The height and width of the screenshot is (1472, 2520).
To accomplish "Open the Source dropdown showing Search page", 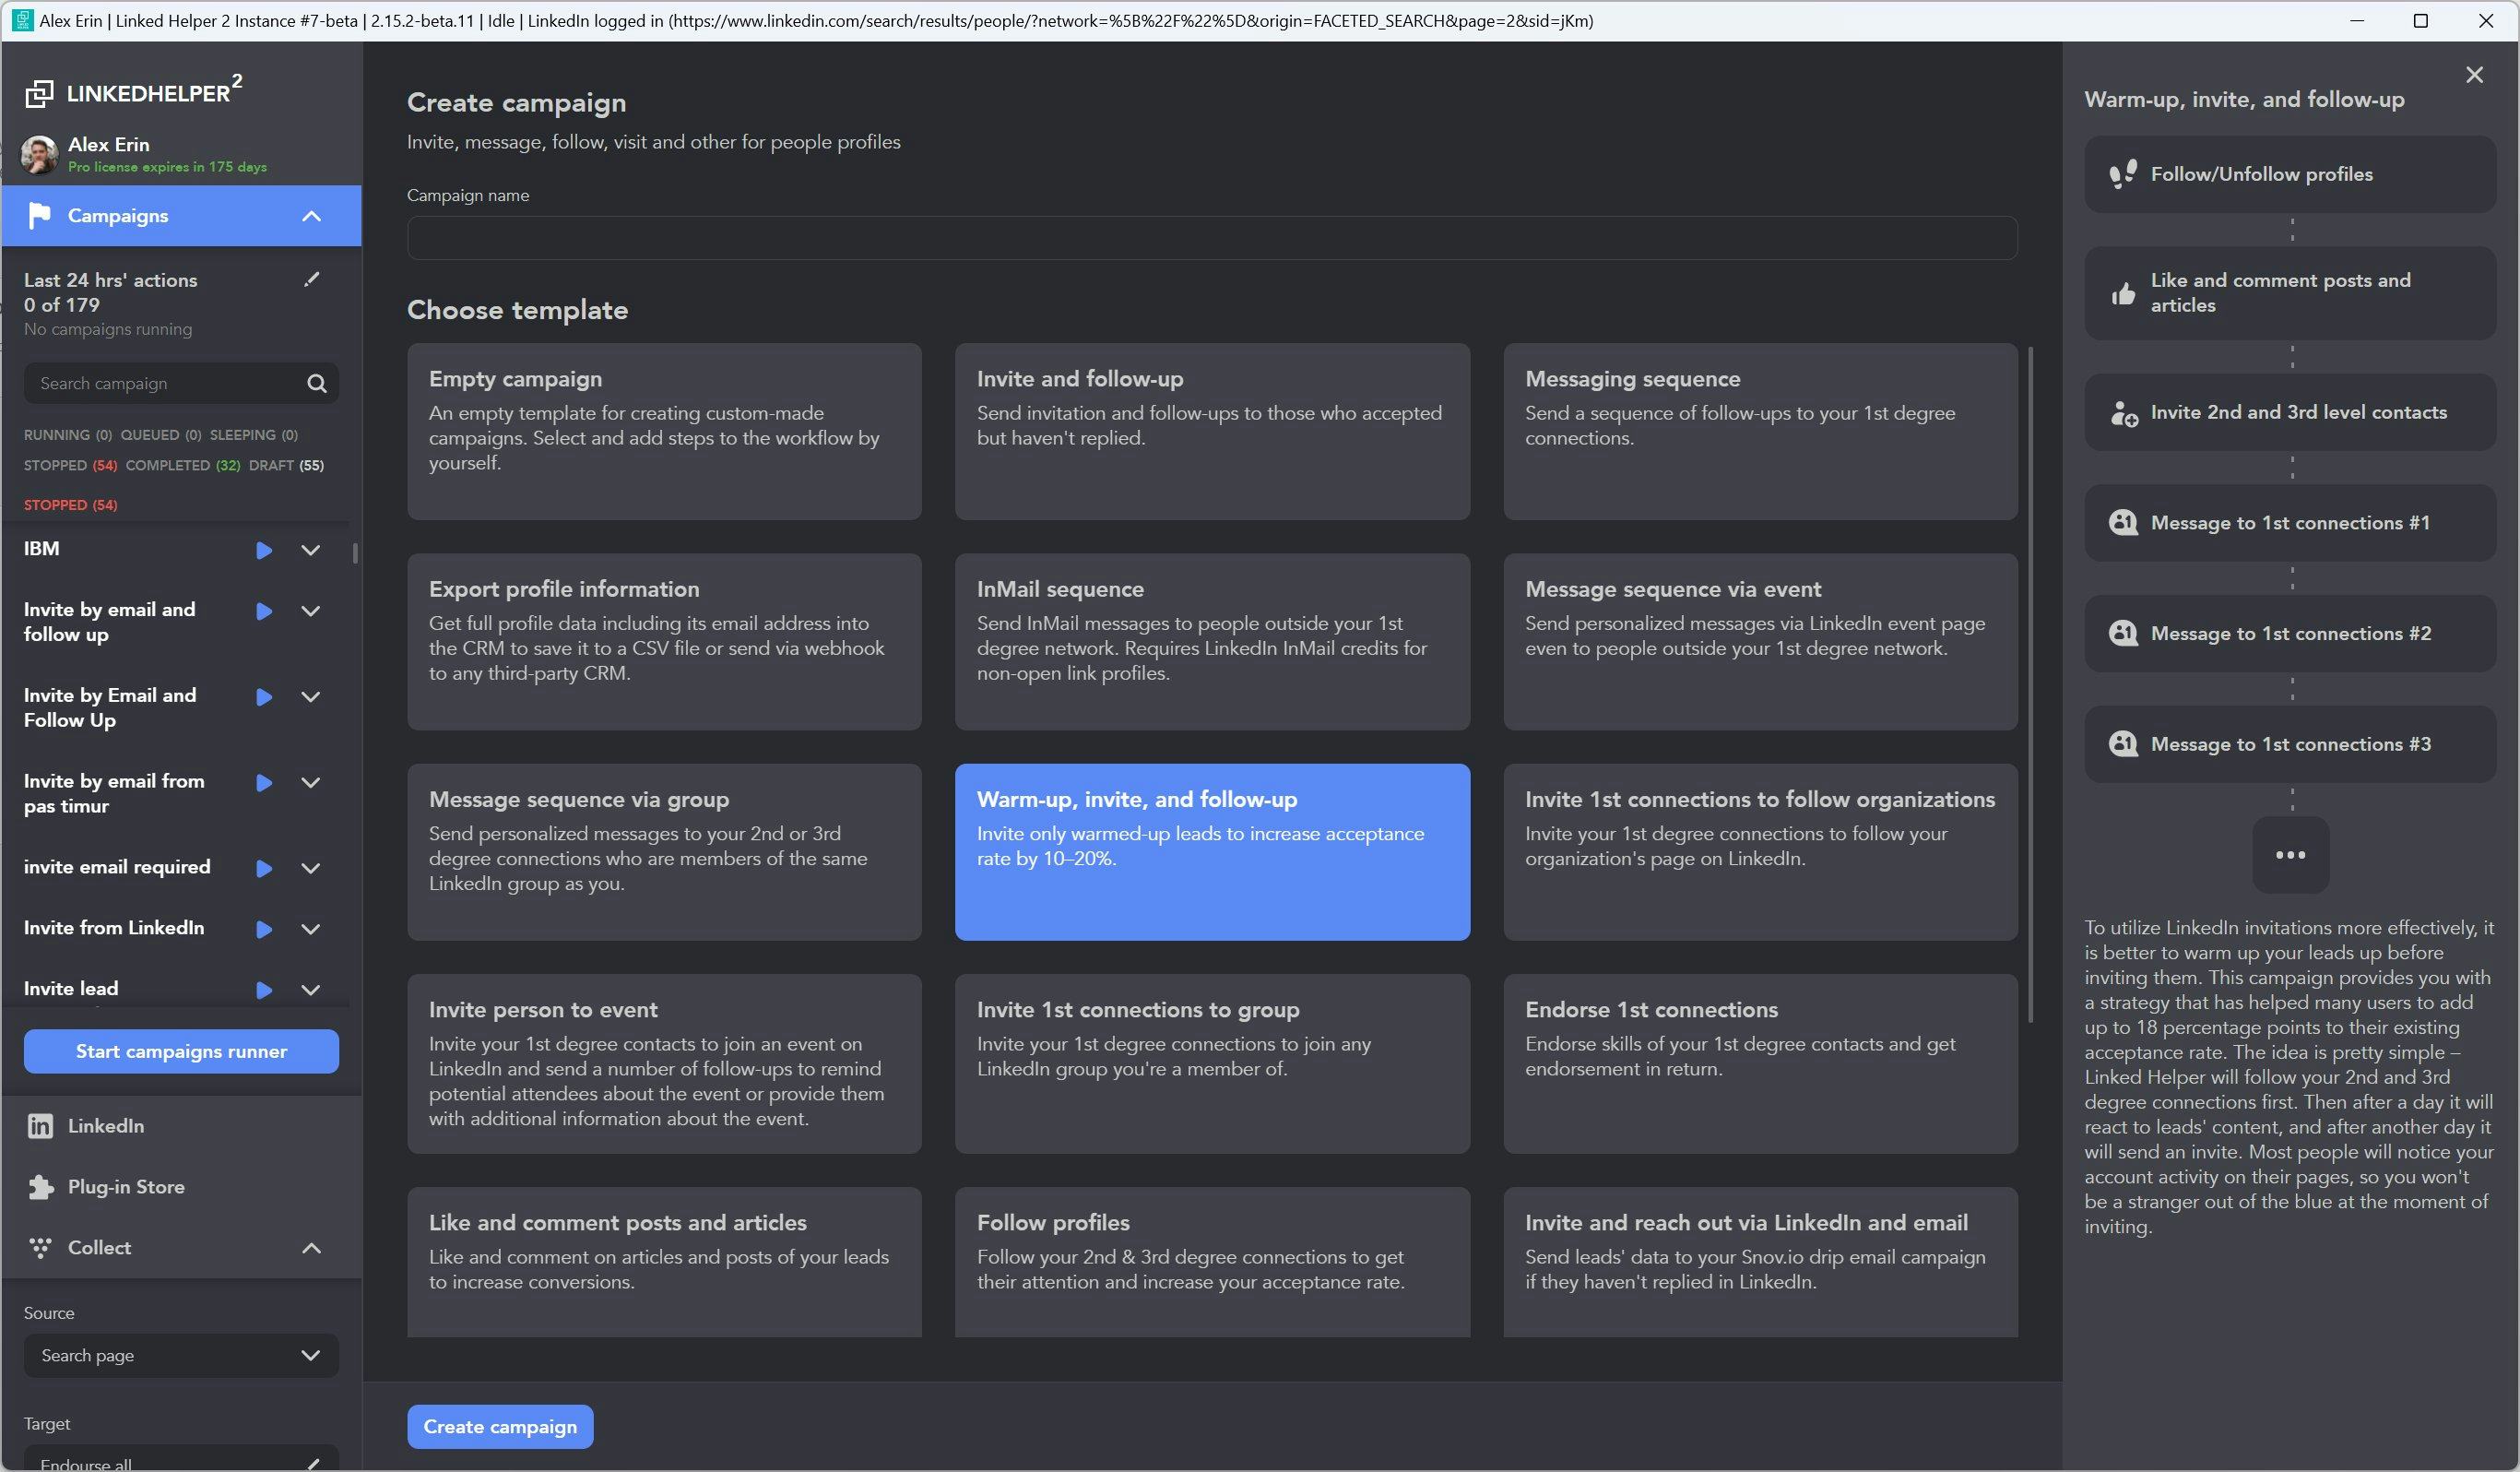I will (180, 1355).
